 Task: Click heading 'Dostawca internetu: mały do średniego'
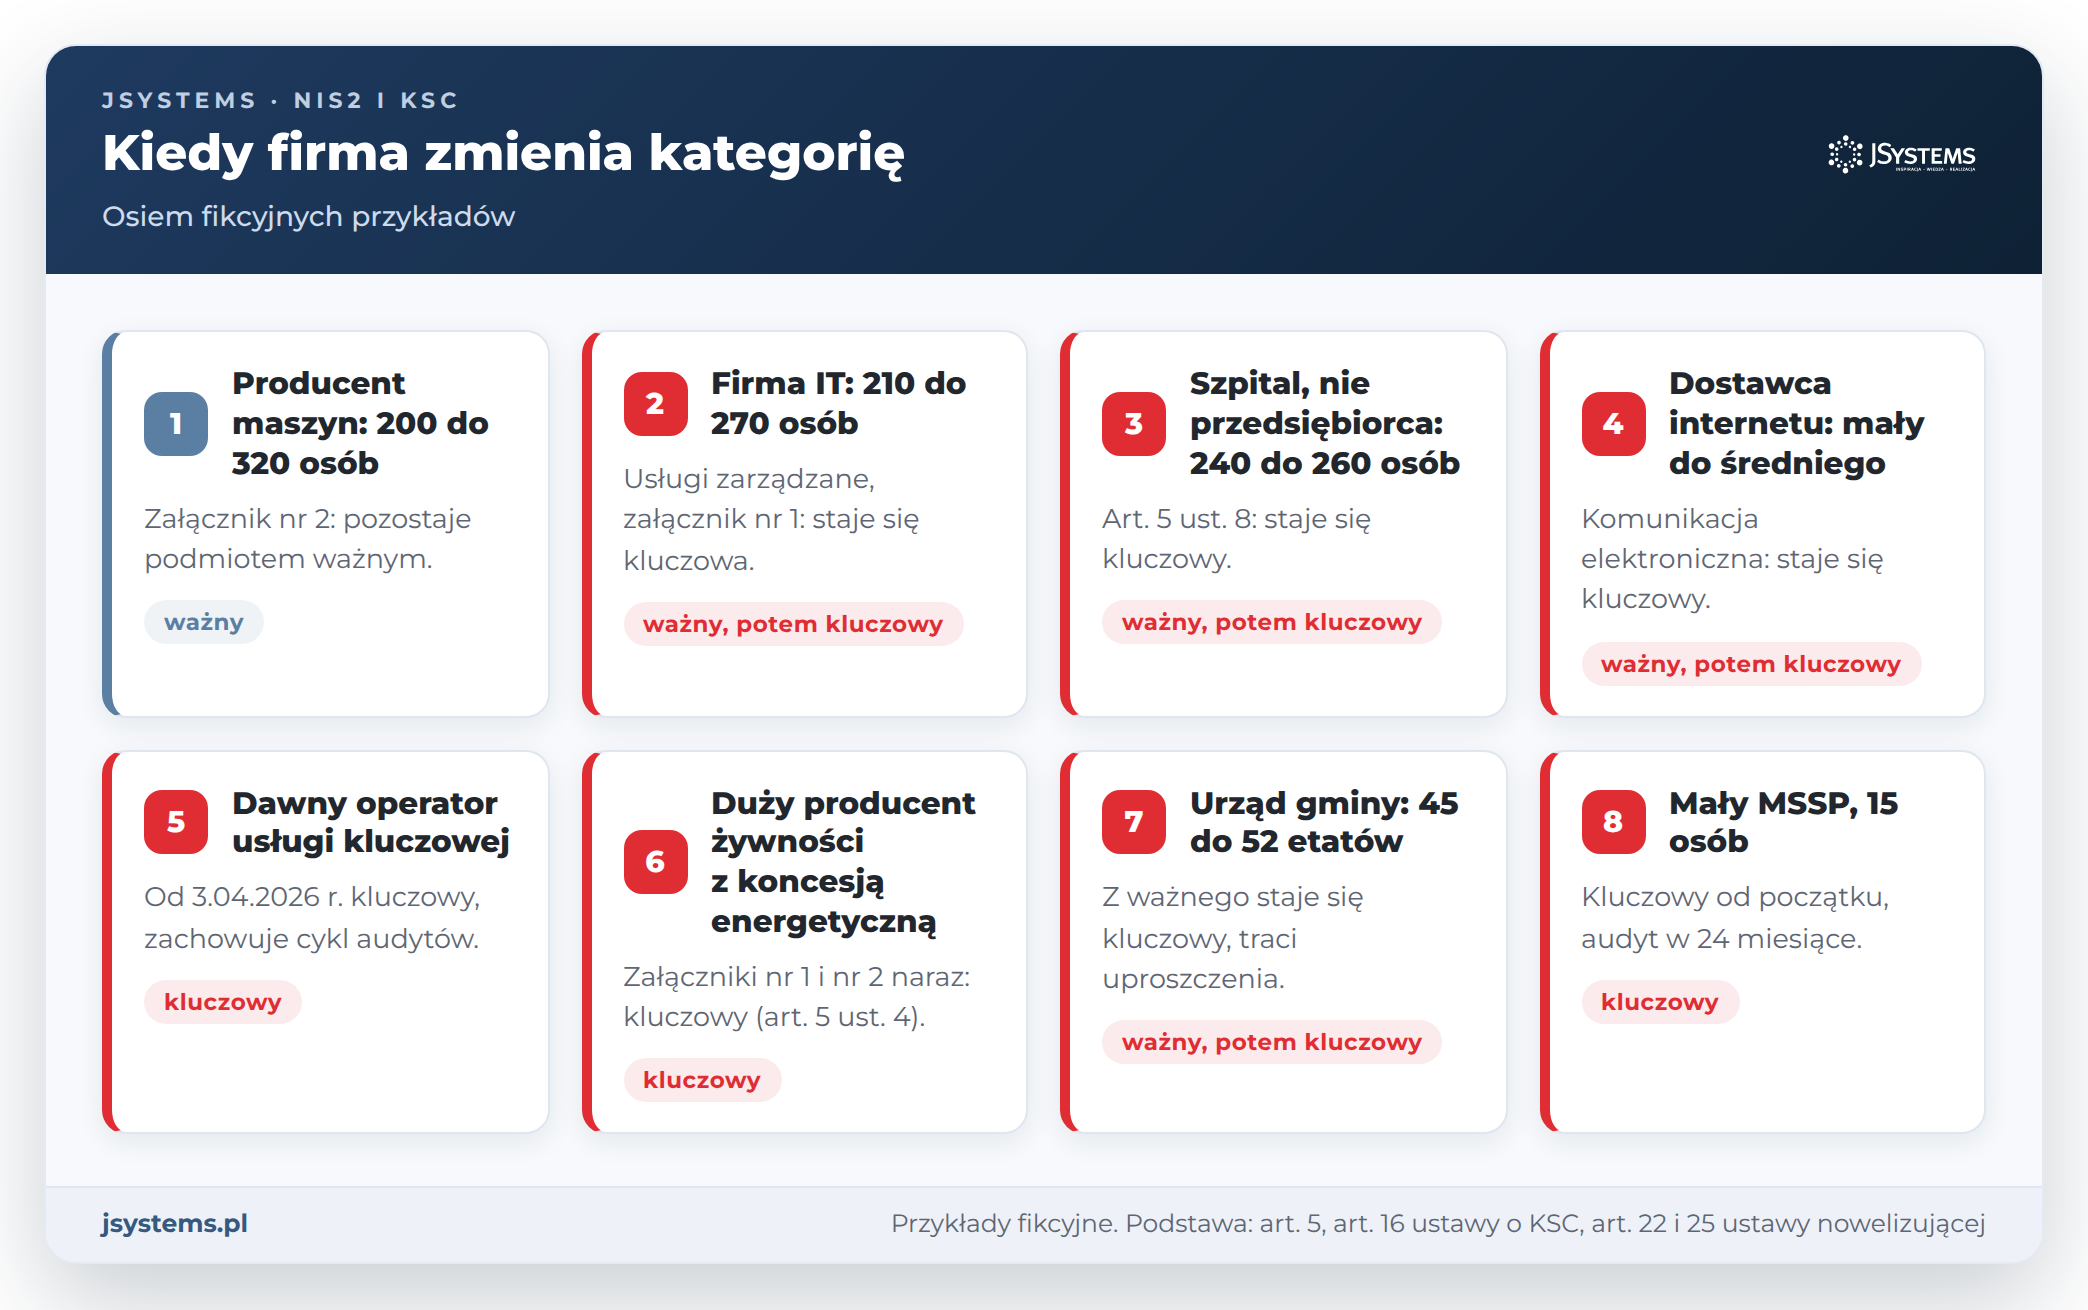(x=1796, y=423)
